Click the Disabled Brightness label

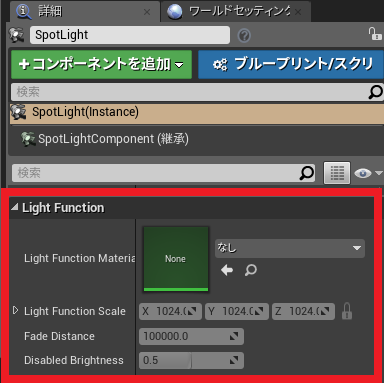click(74, 360)
